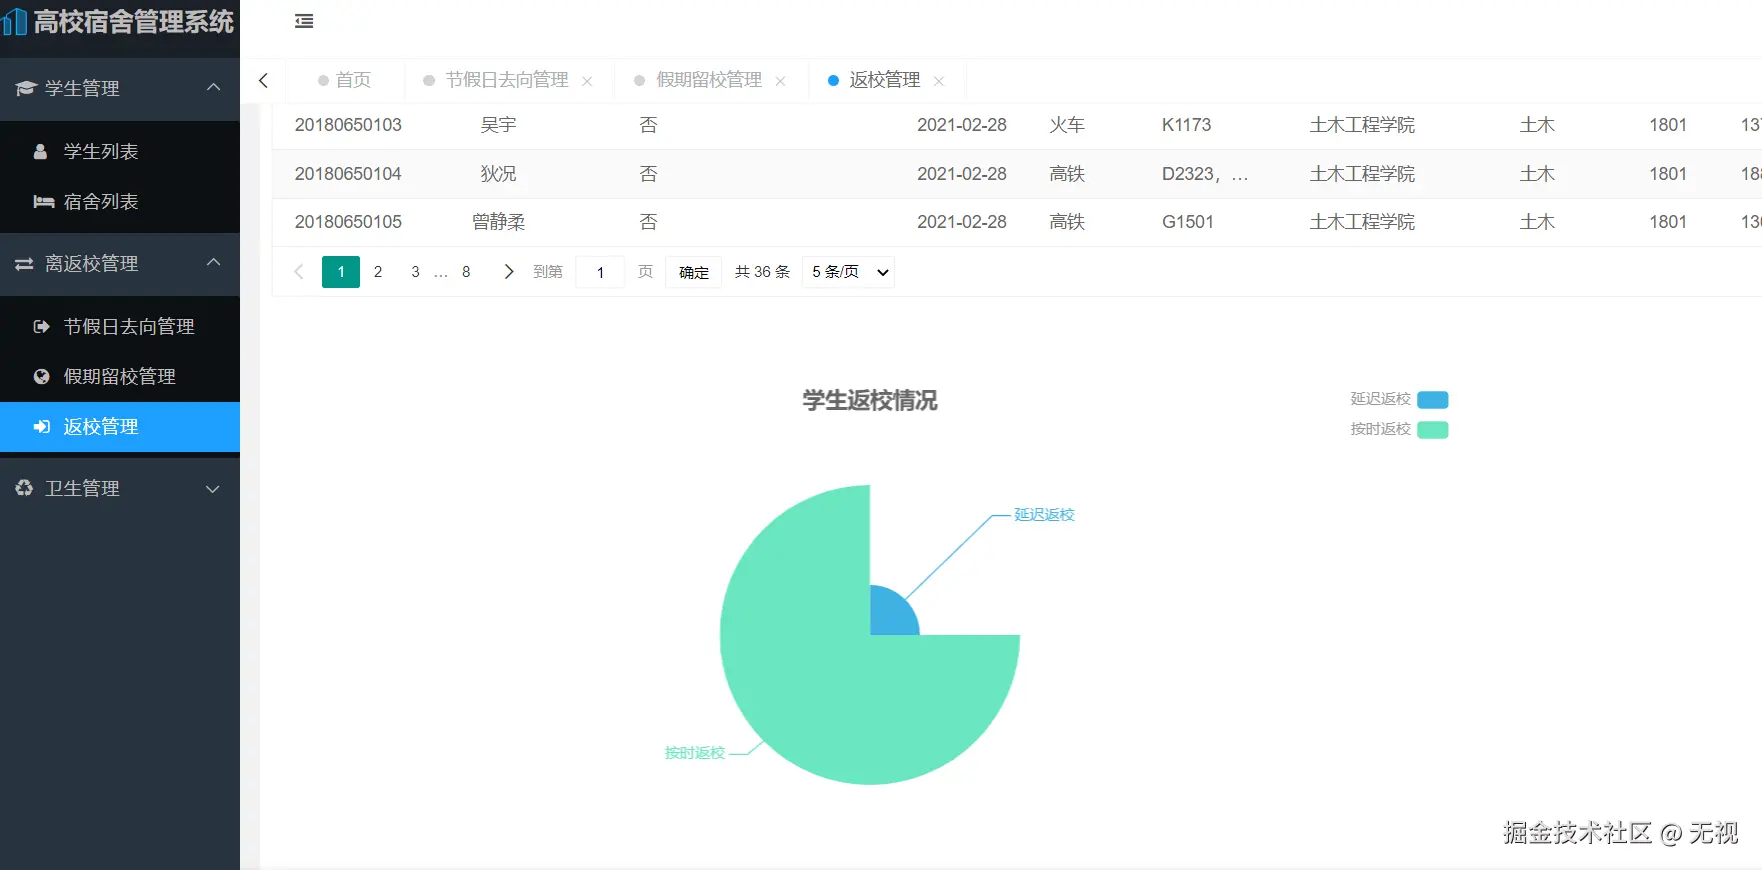Click the name 曾静柔 in the table
The height and width of the screenshot is (870, 1762).
(498, 222)
